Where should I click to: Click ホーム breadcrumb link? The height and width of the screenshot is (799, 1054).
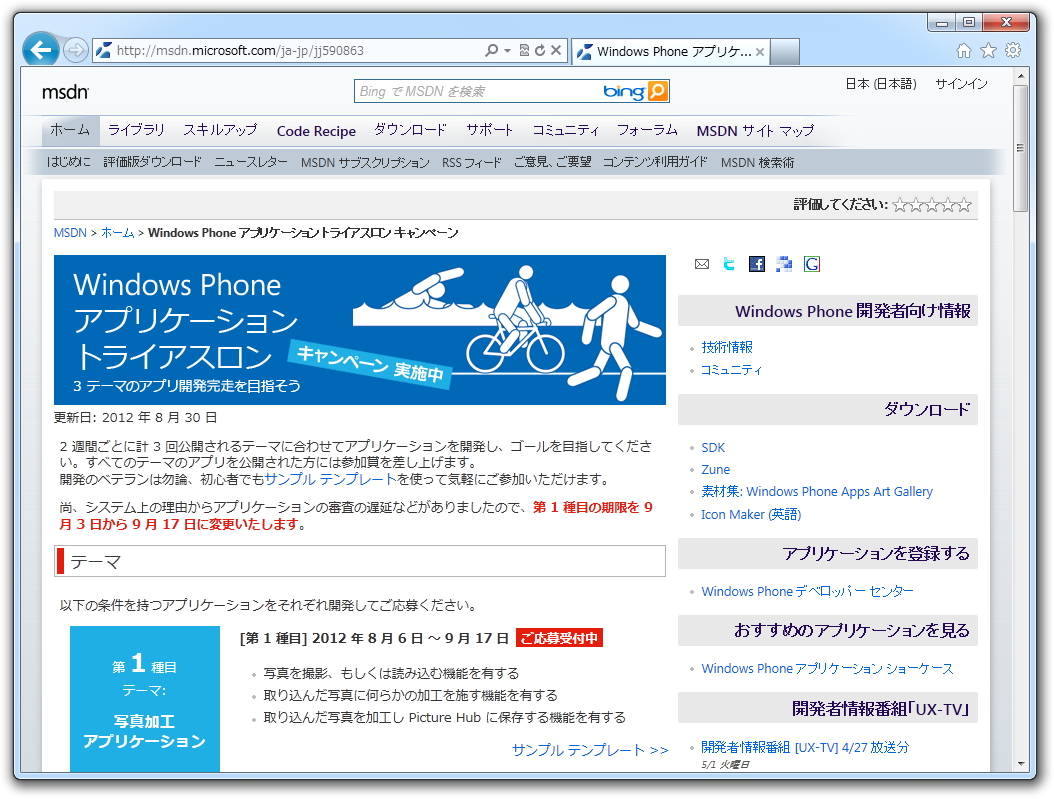(118, 233)
